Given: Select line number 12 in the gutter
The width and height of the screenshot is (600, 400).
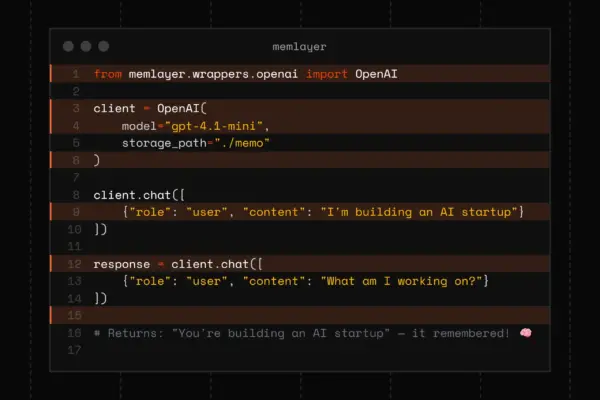Looking at the screenshot, I should coord(75,264).
